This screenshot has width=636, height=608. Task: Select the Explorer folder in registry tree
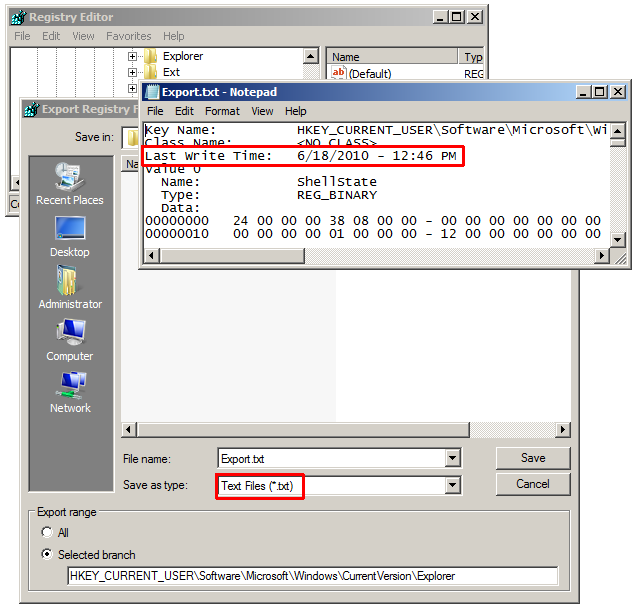[x=183, y=56]
